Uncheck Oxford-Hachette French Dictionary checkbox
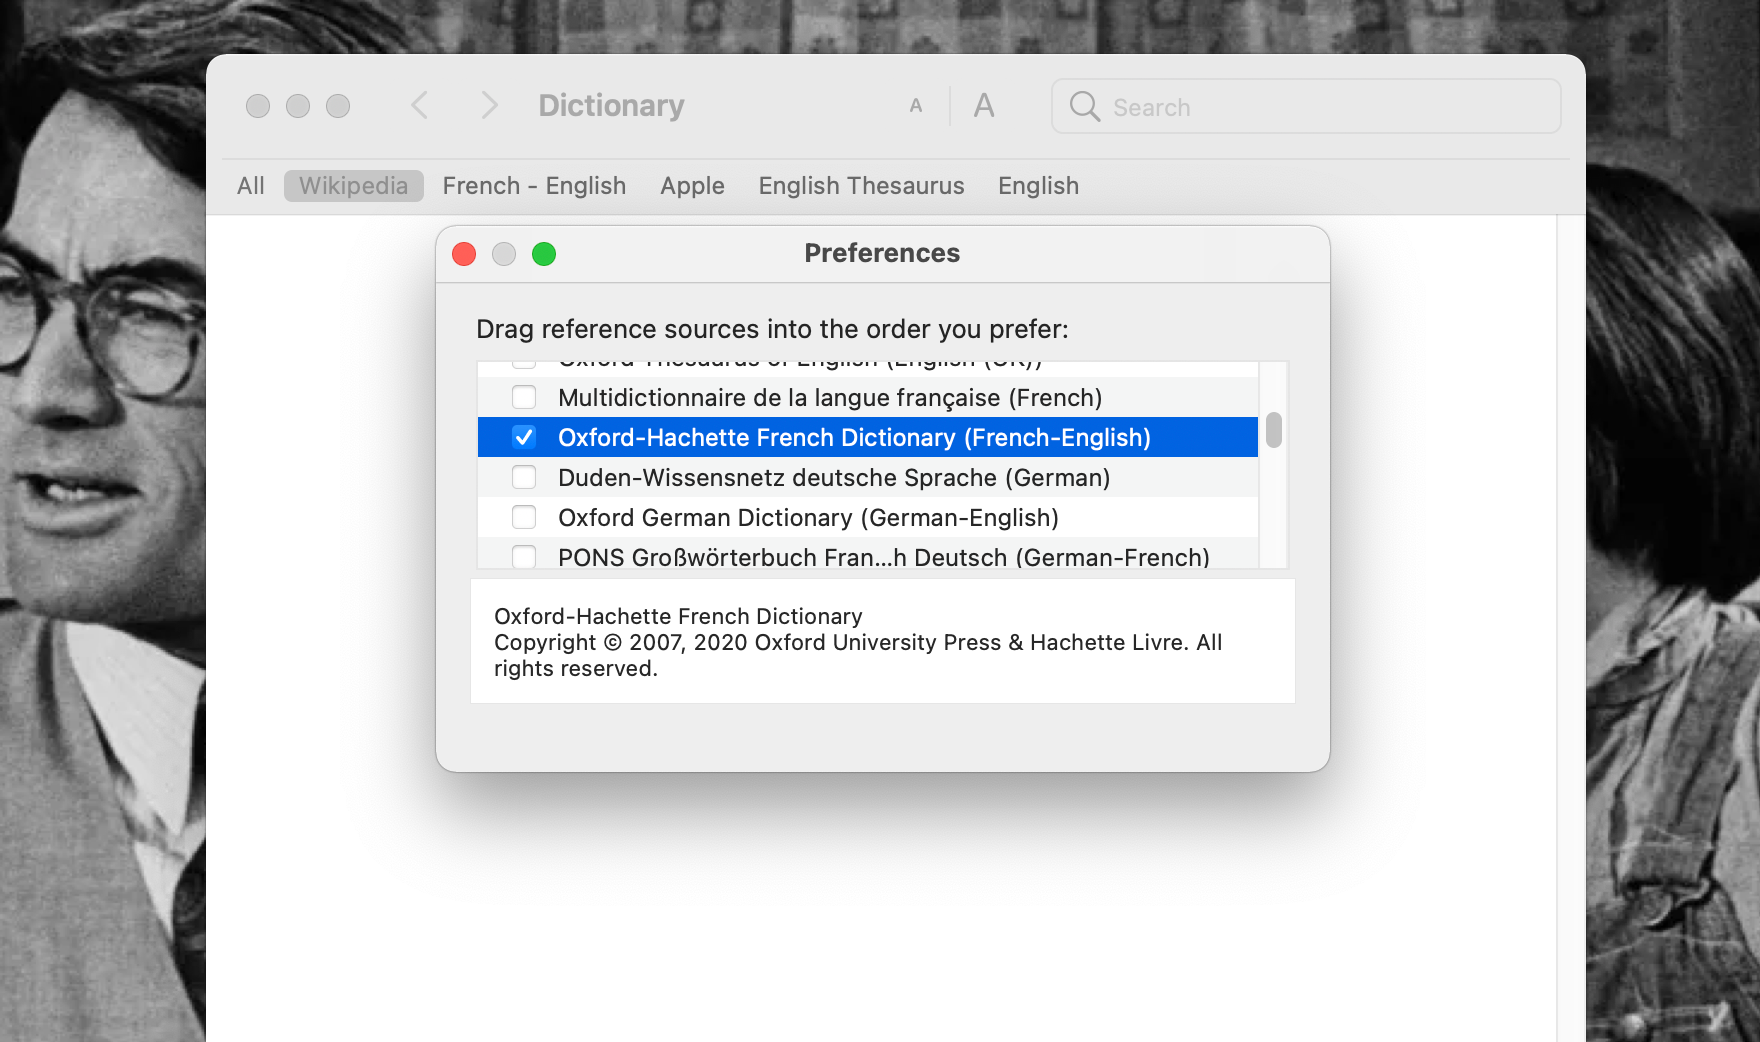The image size is (1760, 1042). (524, 437)
